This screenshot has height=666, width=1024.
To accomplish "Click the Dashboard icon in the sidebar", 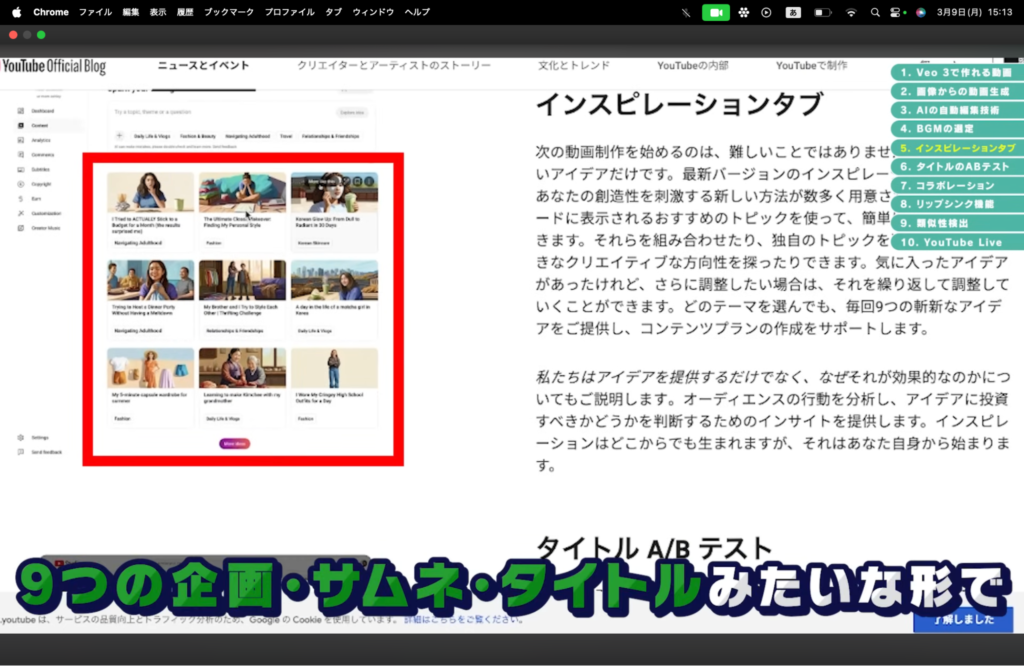I will pyautogui.click(x=21, y=111).
